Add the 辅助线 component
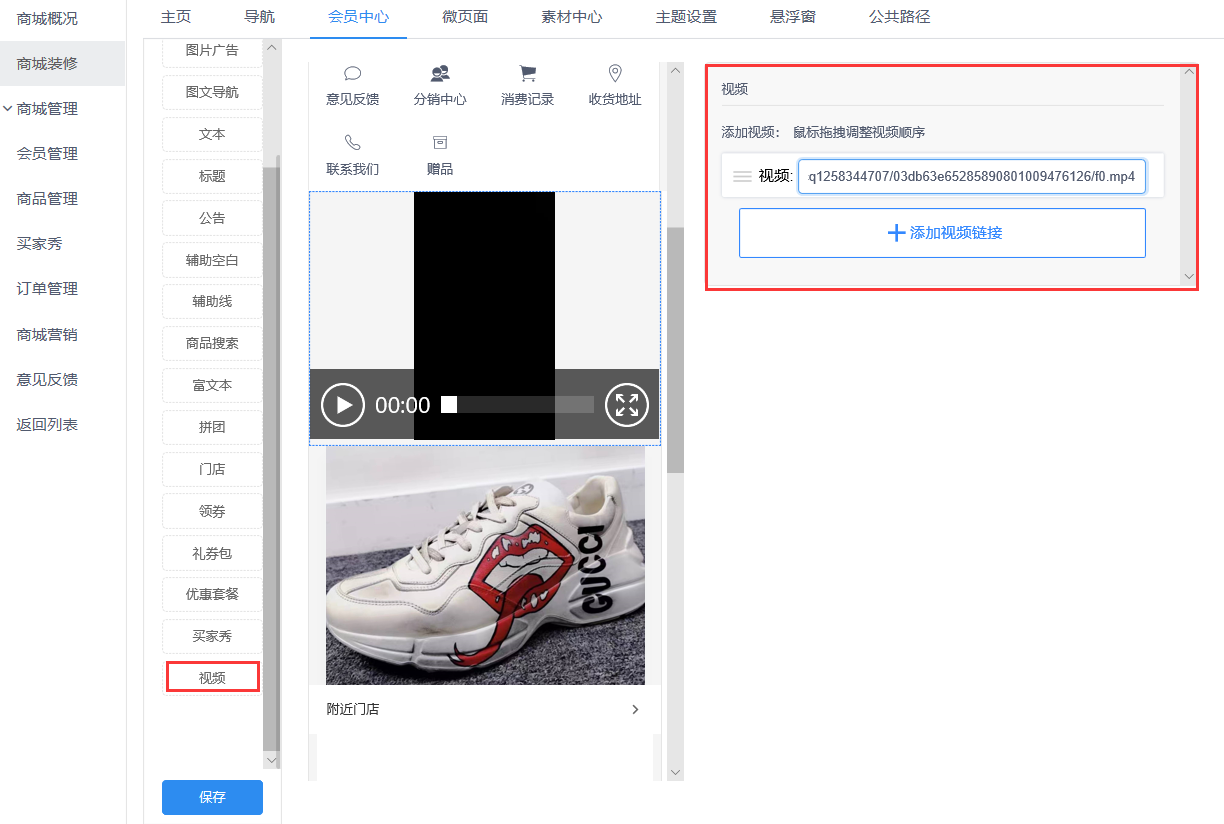The image size is (1224, 824). coord(212,301)
